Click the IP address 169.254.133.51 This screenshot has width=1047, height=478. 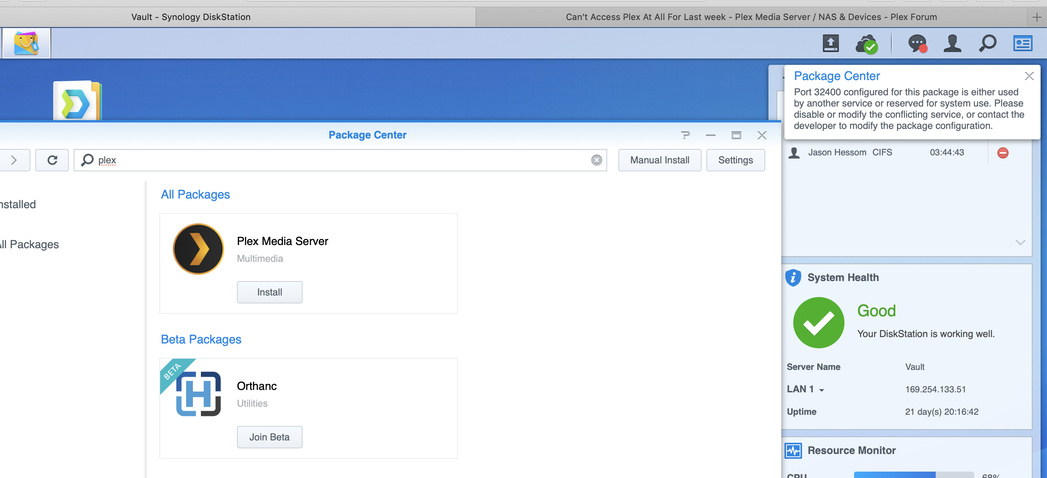click(935, 390)
